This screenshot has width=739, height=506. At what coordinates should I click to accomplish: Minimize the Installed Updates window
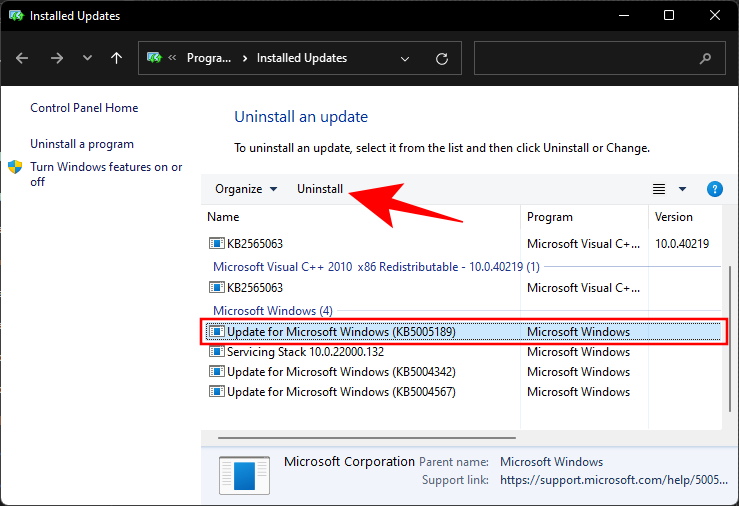pos(624,16)
